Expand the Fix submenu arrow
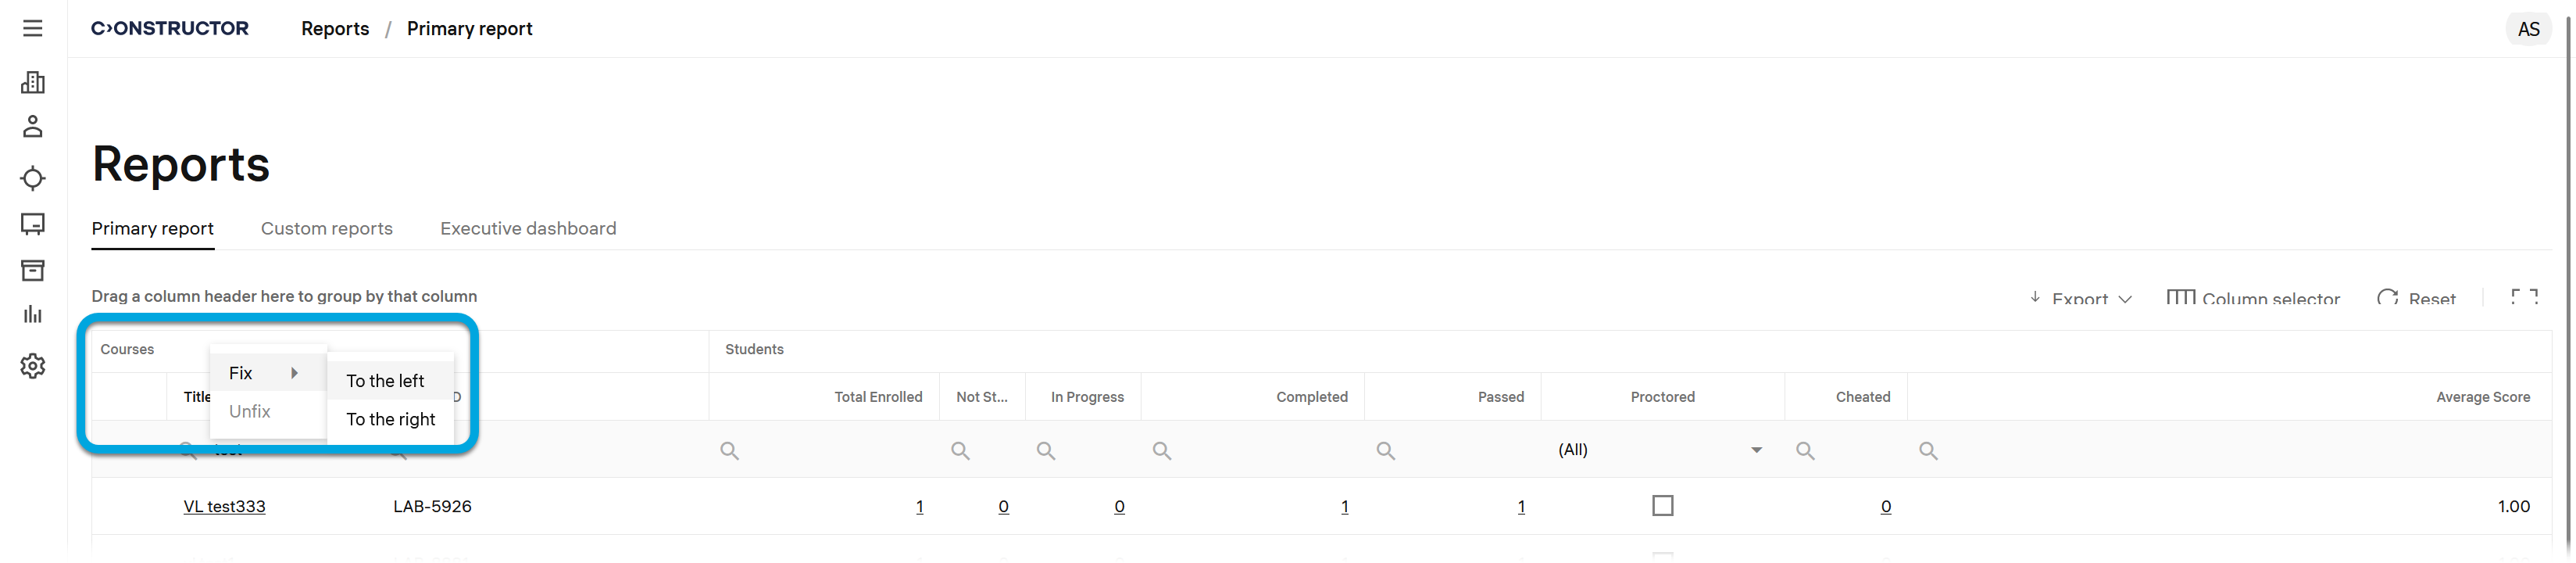The image size is (2576, 563). pos(294,373)
